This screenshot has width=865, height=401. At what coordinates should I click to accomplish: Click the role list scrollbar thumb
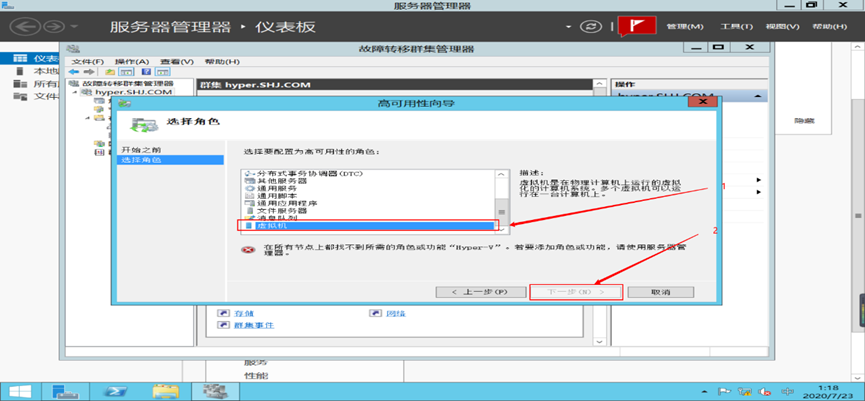click(x=501, y=210)
